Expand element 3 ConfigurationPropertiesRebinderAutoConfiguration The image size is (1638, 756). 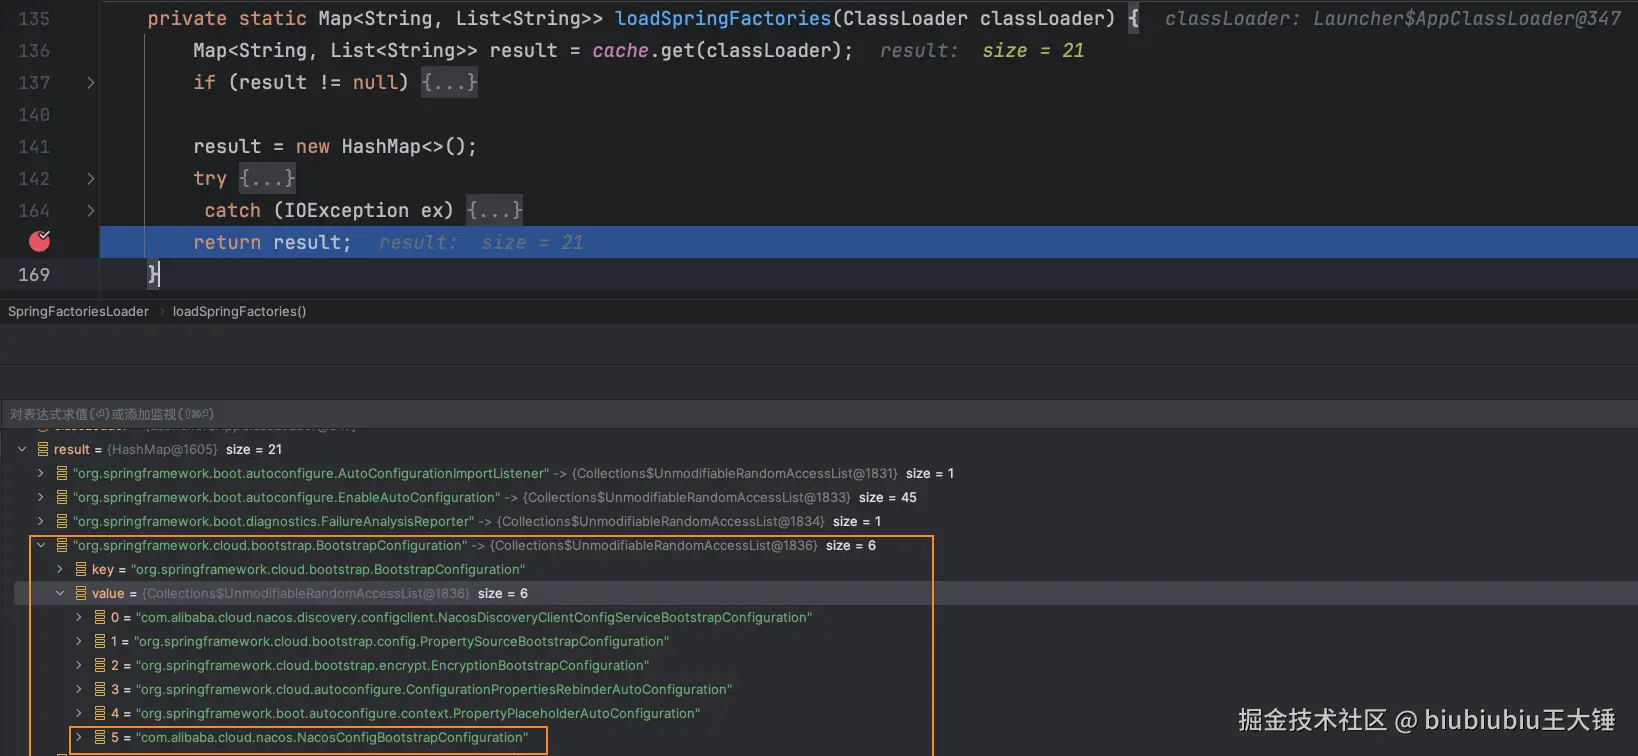pos(79,689)
